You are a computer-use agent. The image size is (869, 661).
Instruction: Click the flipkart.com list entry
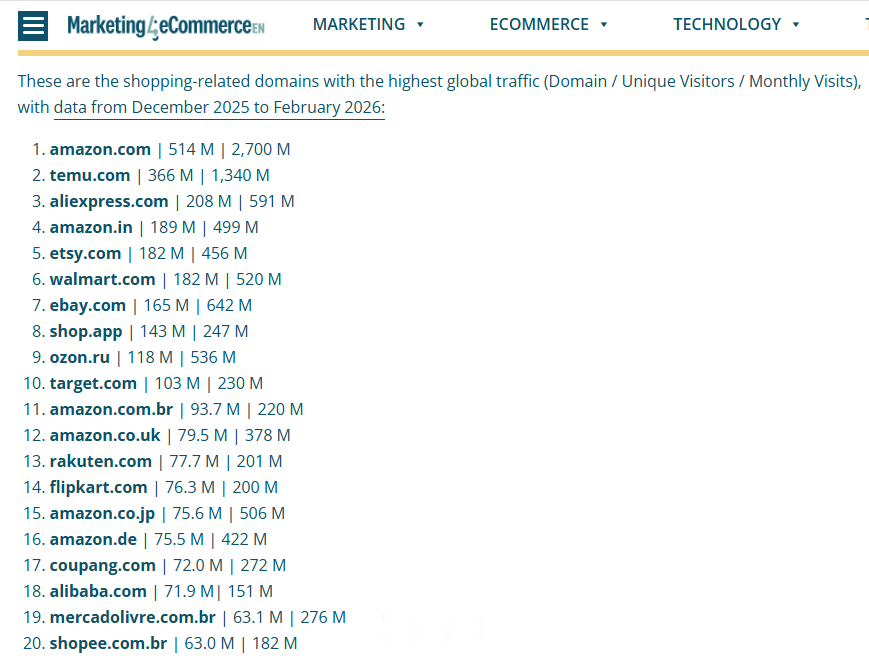tap(163, 488)
